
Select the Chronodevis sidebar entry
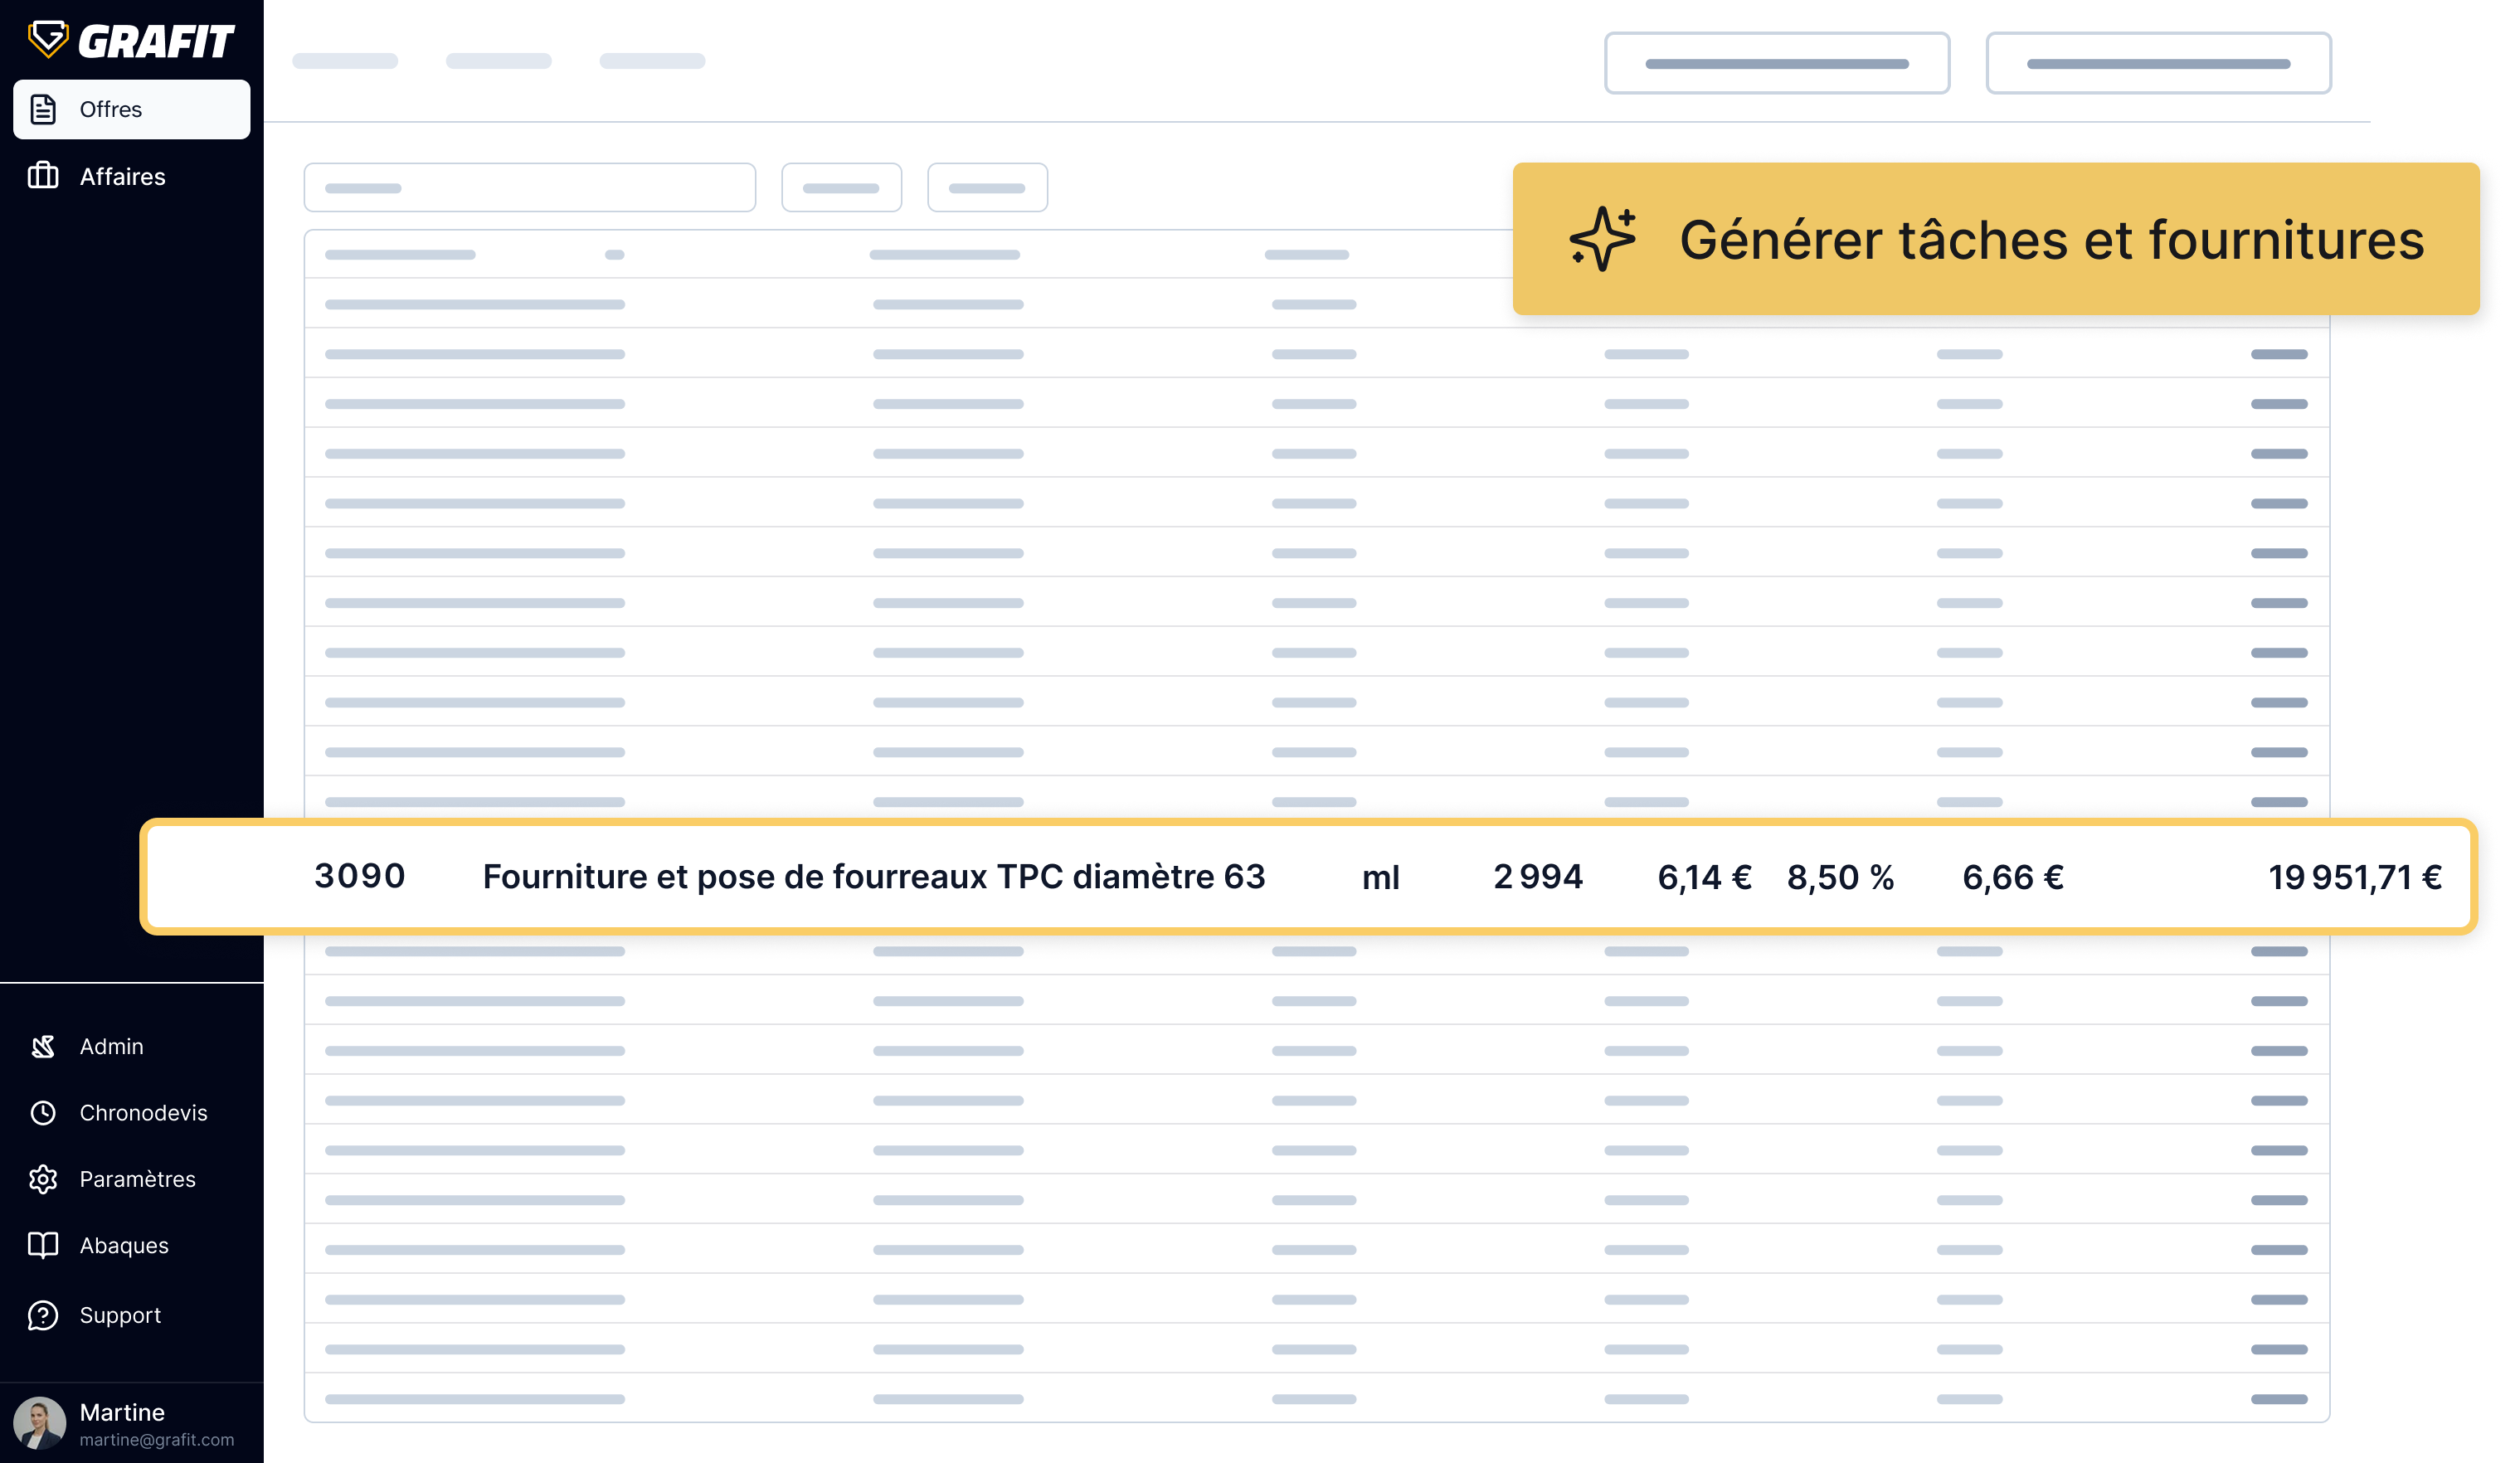click(x=143, y=1112)
